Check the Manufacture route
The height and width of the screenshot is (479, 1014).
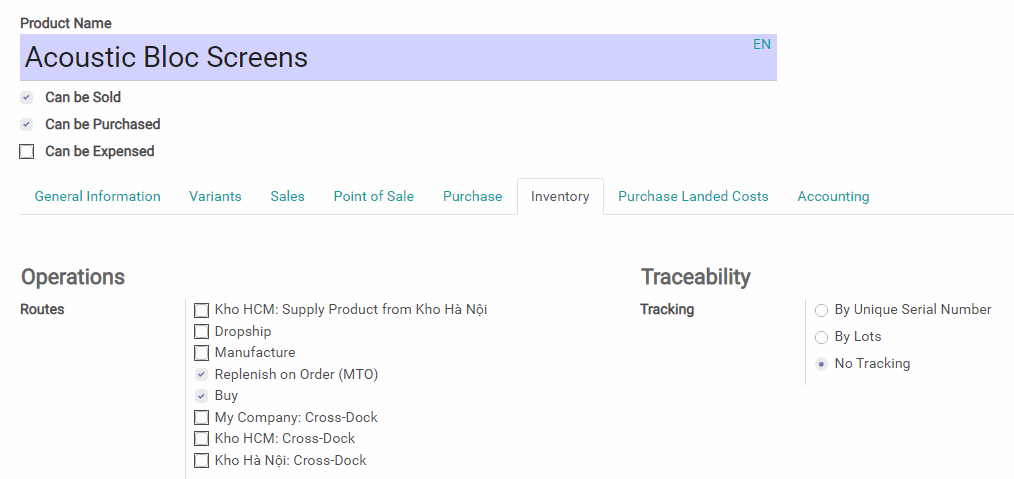[202, 353]
